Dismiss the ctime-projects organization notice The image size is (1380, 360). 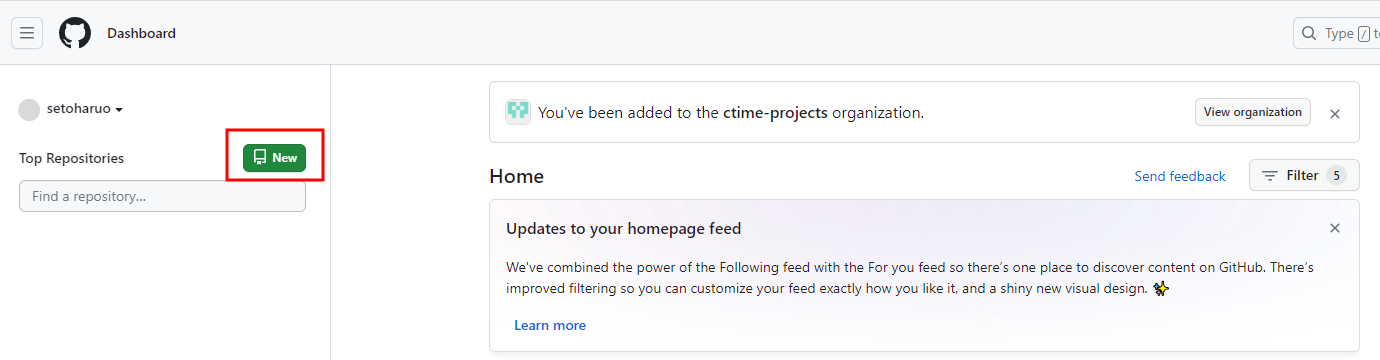(x=1335, y=114)
